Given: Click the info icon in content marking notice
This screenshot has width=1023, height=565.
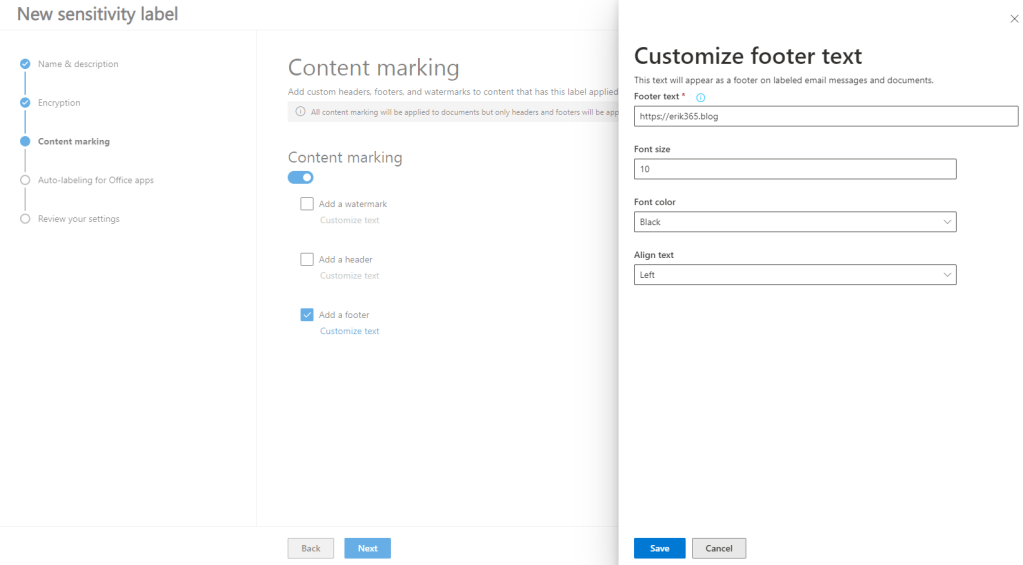Looking at the screenshot, I should (300, 112).
